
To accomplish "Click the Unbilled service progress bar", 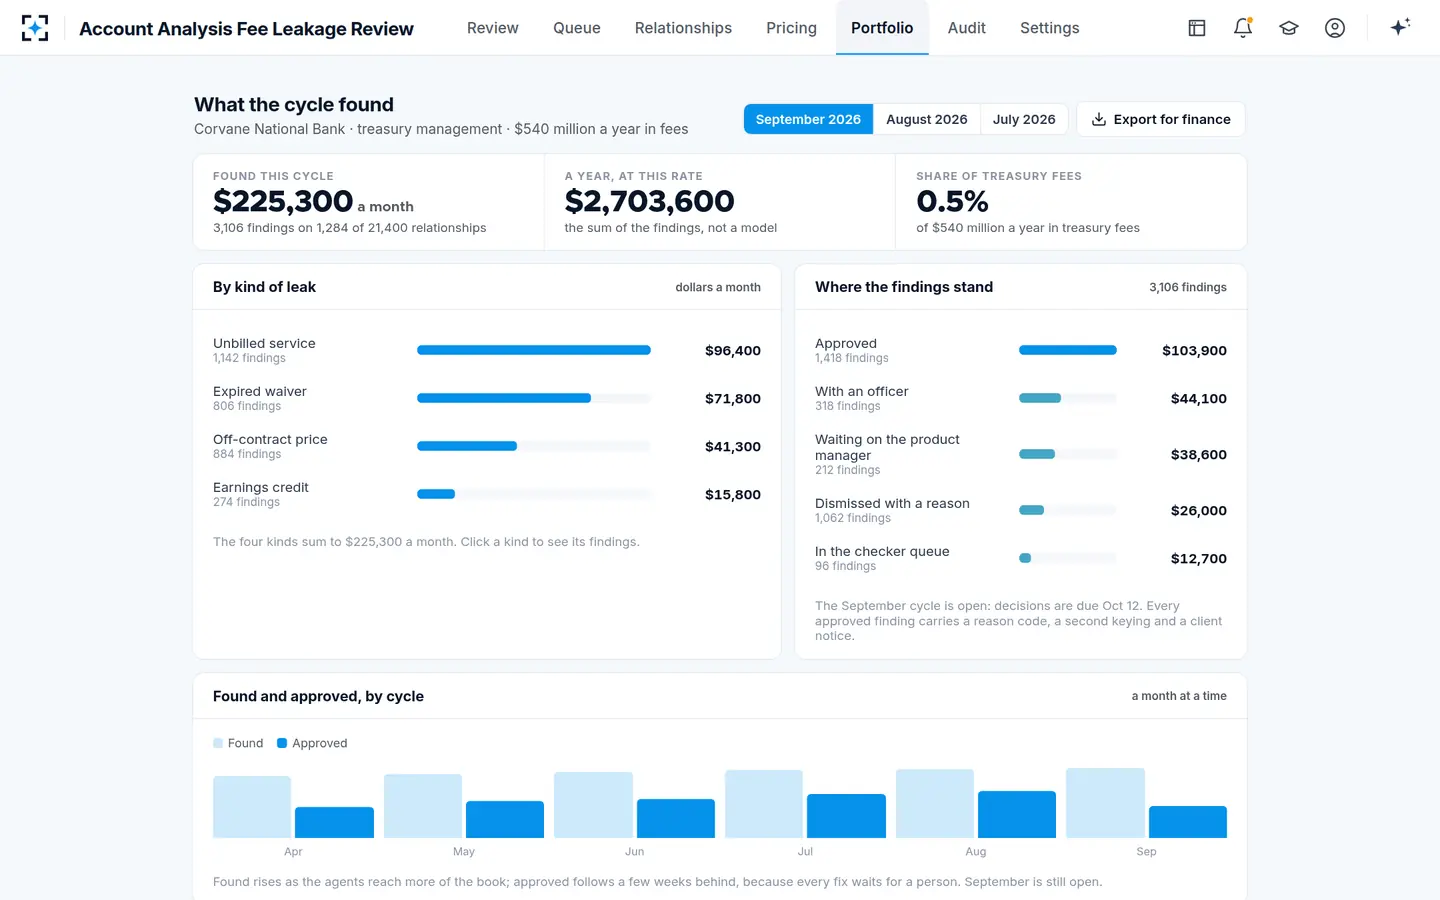I will (534, 350).
